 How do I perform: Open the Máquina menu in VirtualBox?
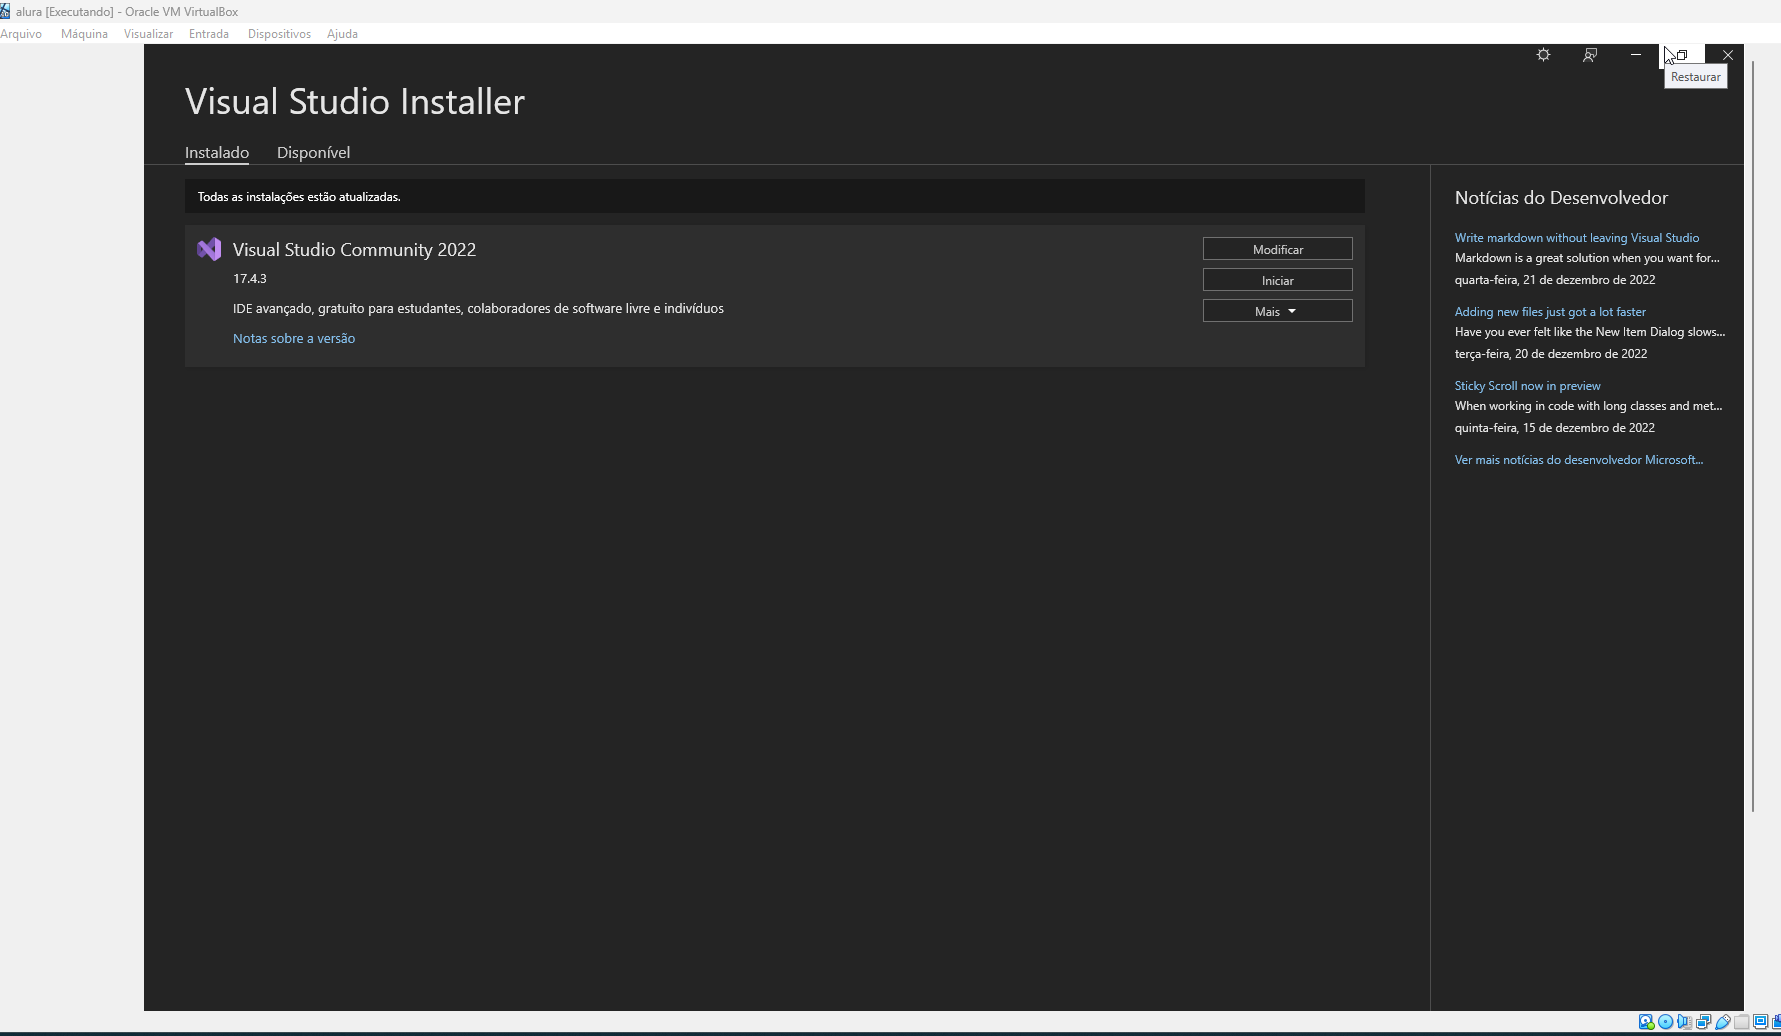click(x=84, y=34)
